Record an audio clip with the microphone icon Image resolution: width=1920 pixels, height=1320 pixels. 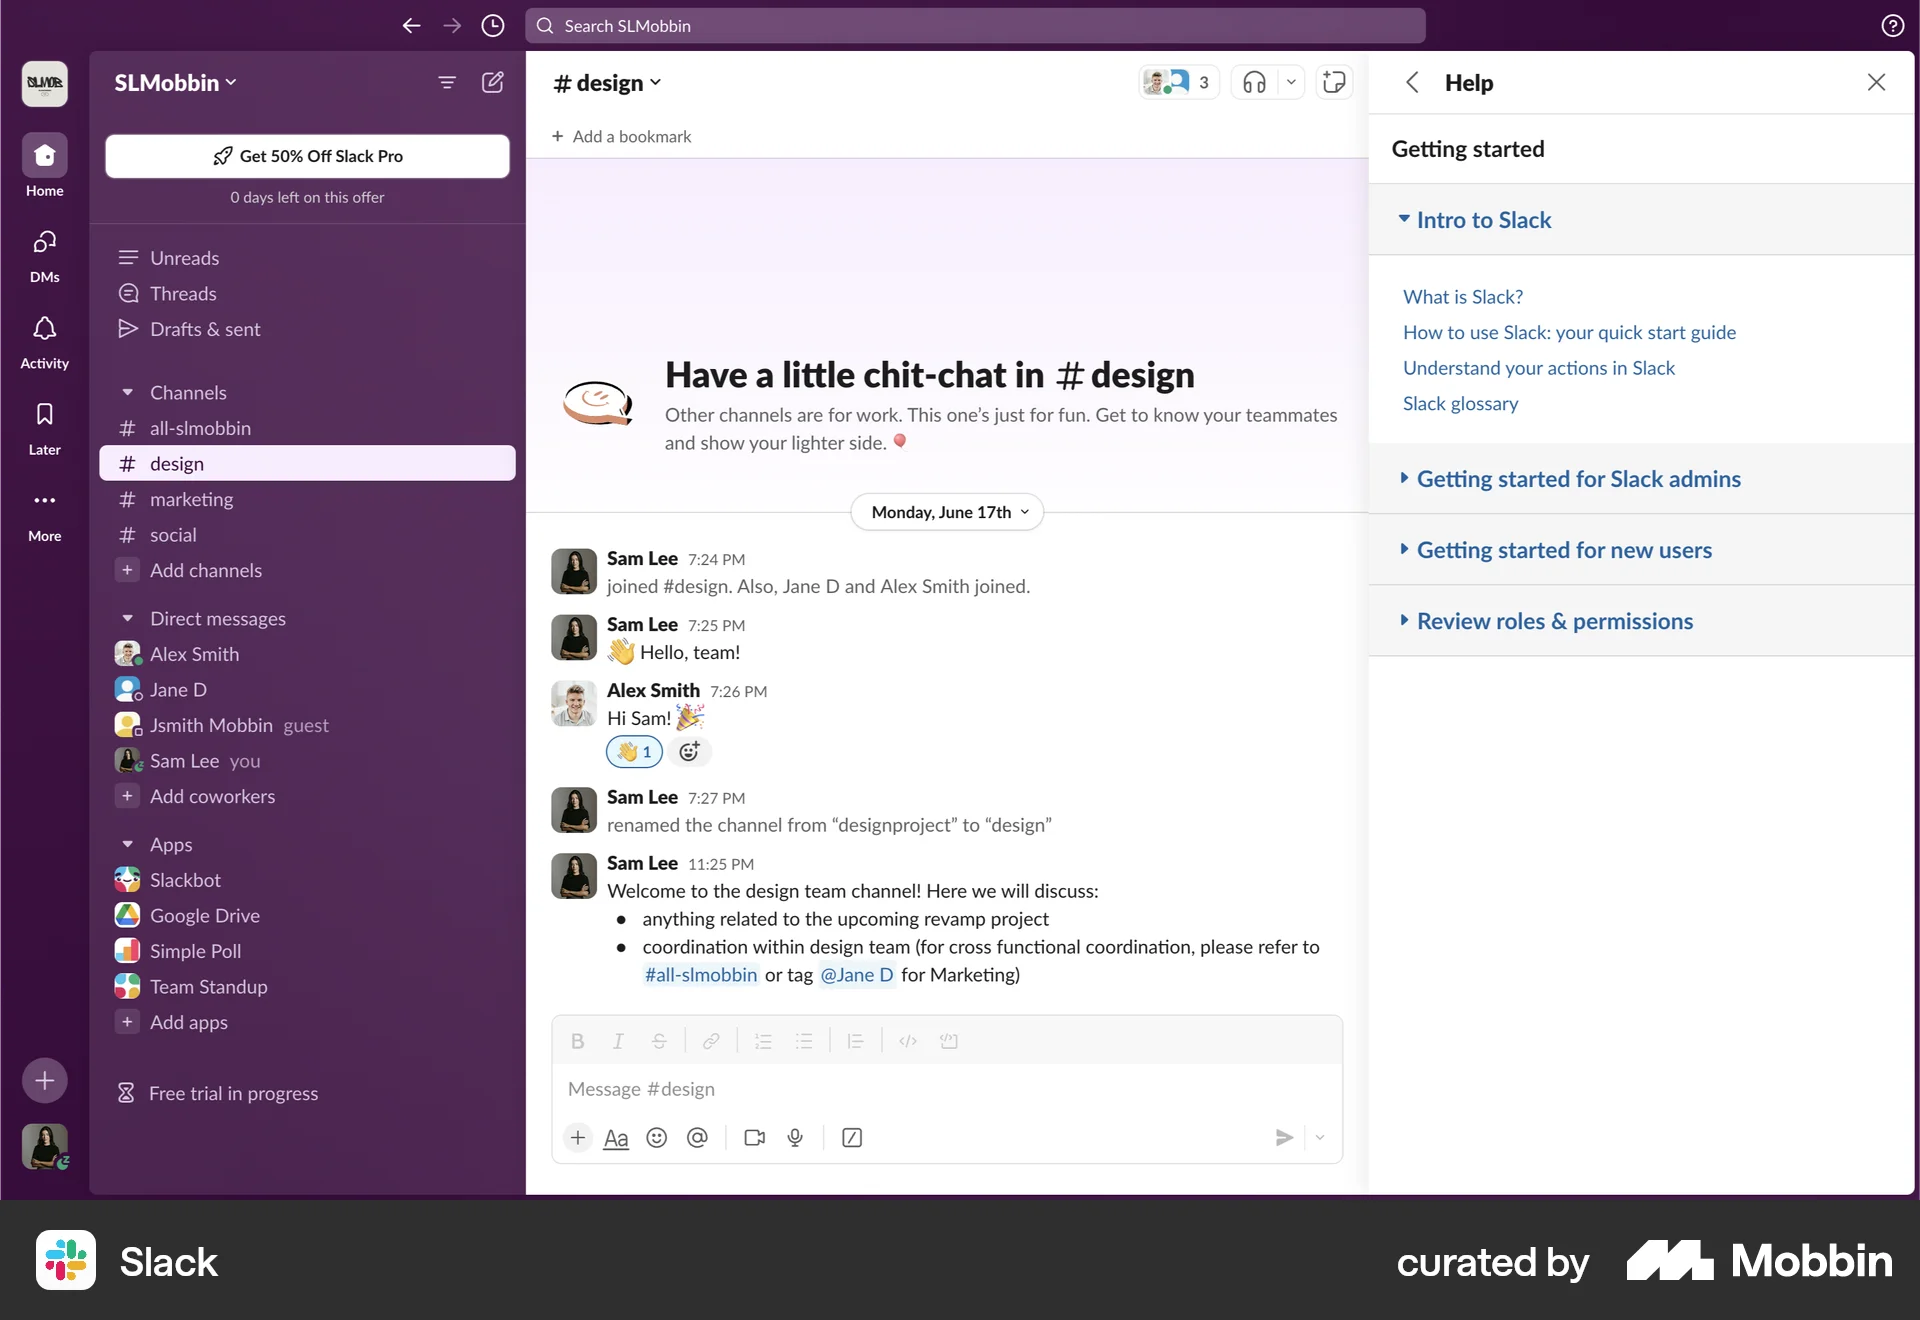795,1138
